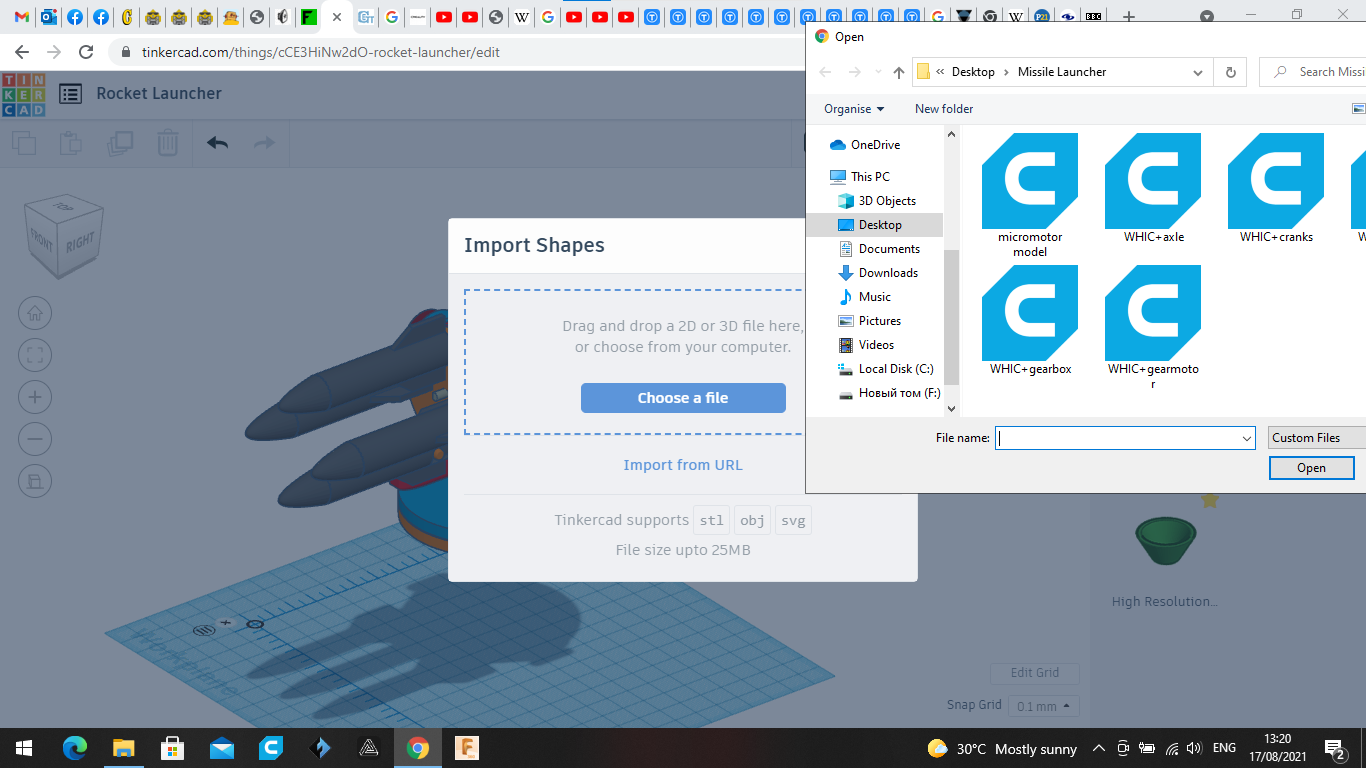Image resolution: width=1366 pixels, height=768 pixels.
Task: Expand the chevron after Desktop breadcrumb
Action: coord(1006,72)
